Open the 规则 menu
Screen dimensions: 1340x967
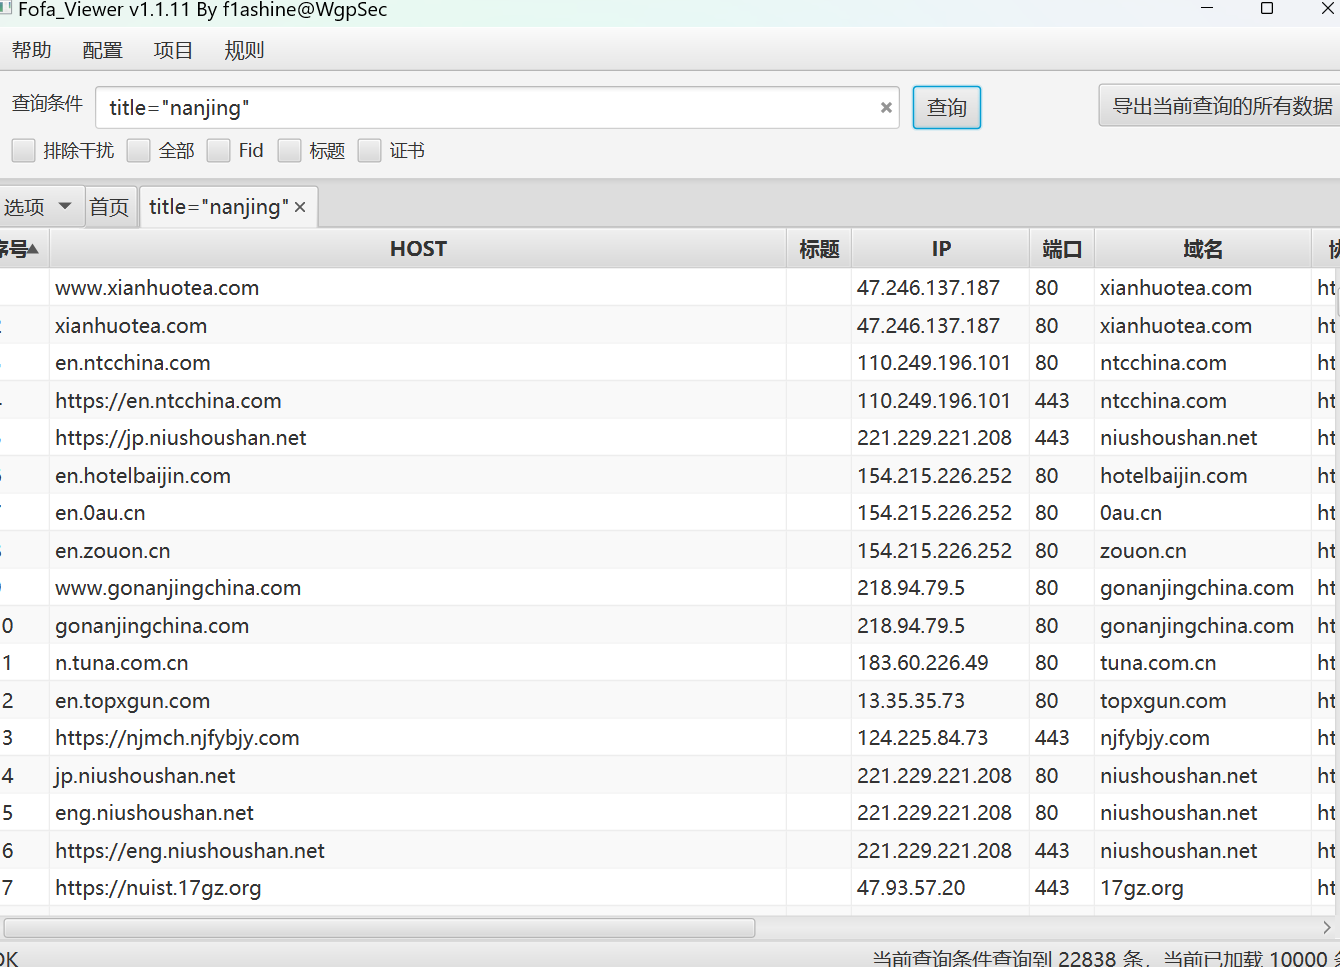244,50
